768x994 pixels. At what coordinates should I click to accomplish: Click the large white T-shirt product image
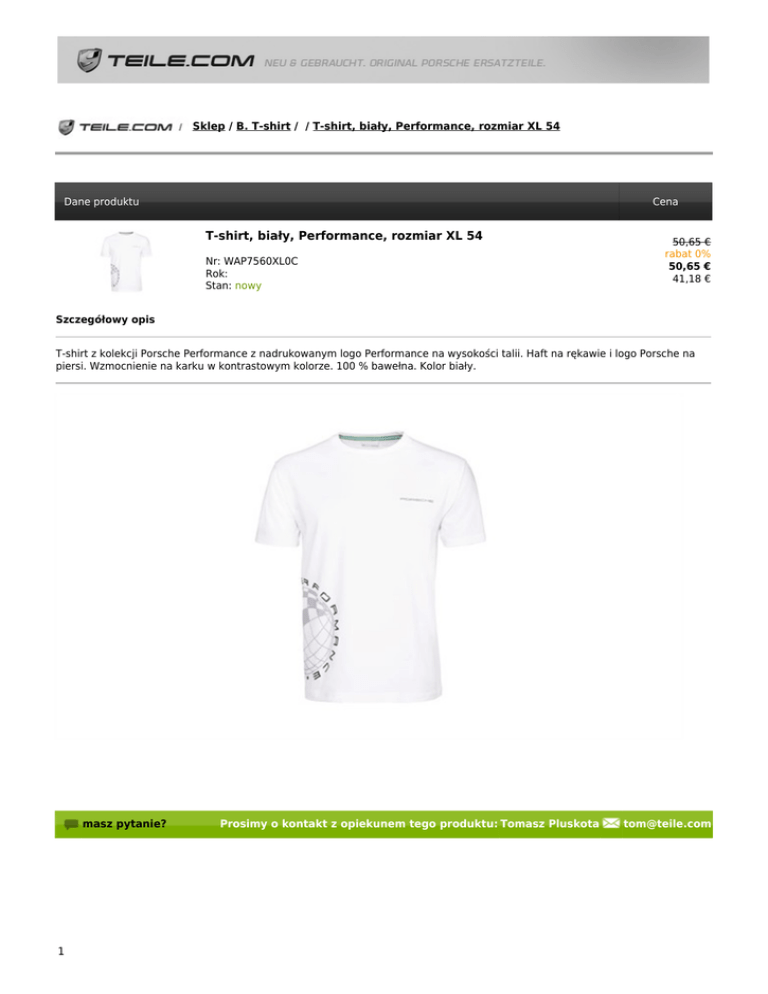(370, 567)
